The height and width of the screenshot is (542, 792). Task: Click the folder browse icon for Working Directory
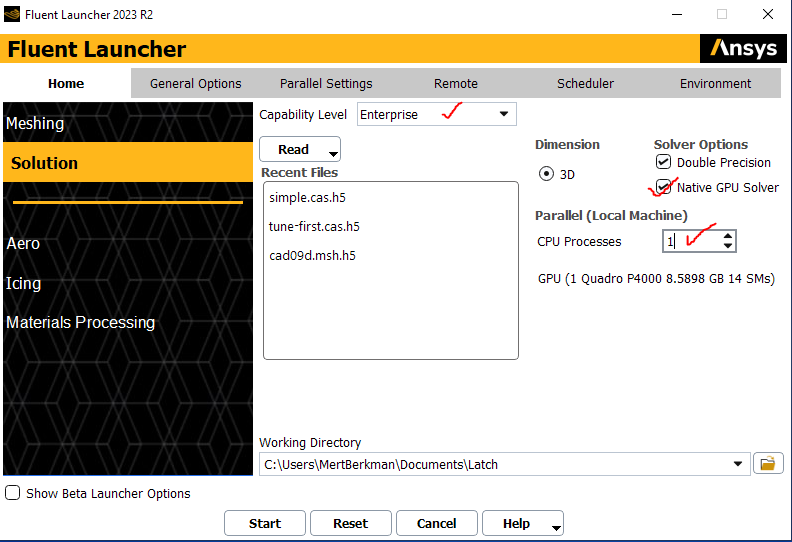pos(767,464)
